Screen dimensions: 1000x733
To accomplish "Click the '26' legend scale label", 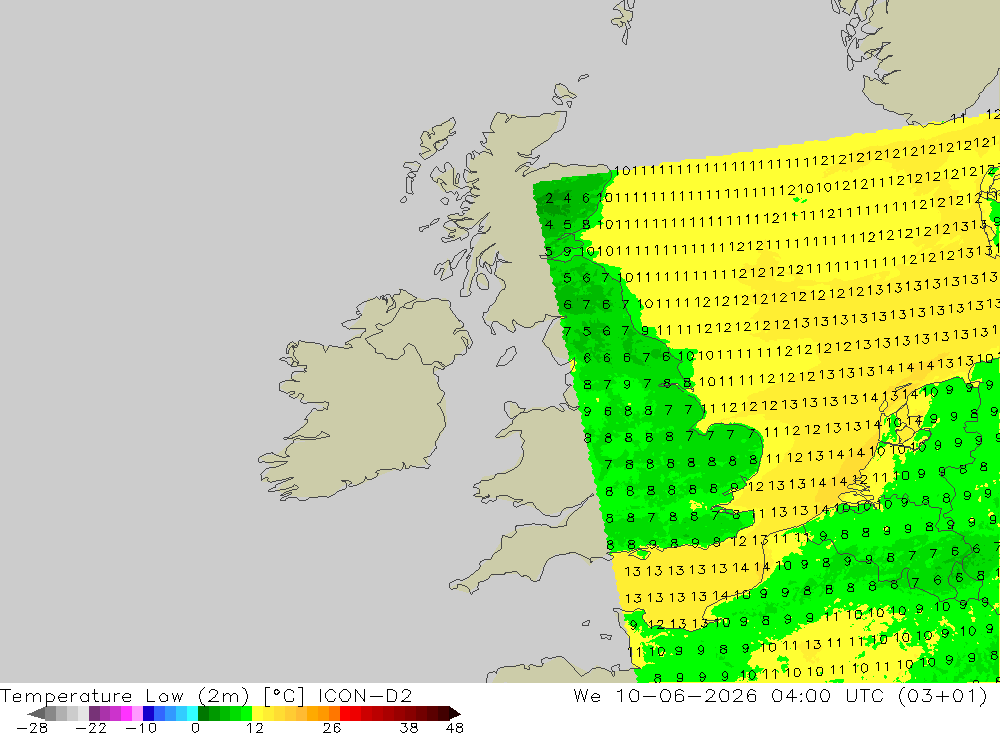I will tap(332, 728).
